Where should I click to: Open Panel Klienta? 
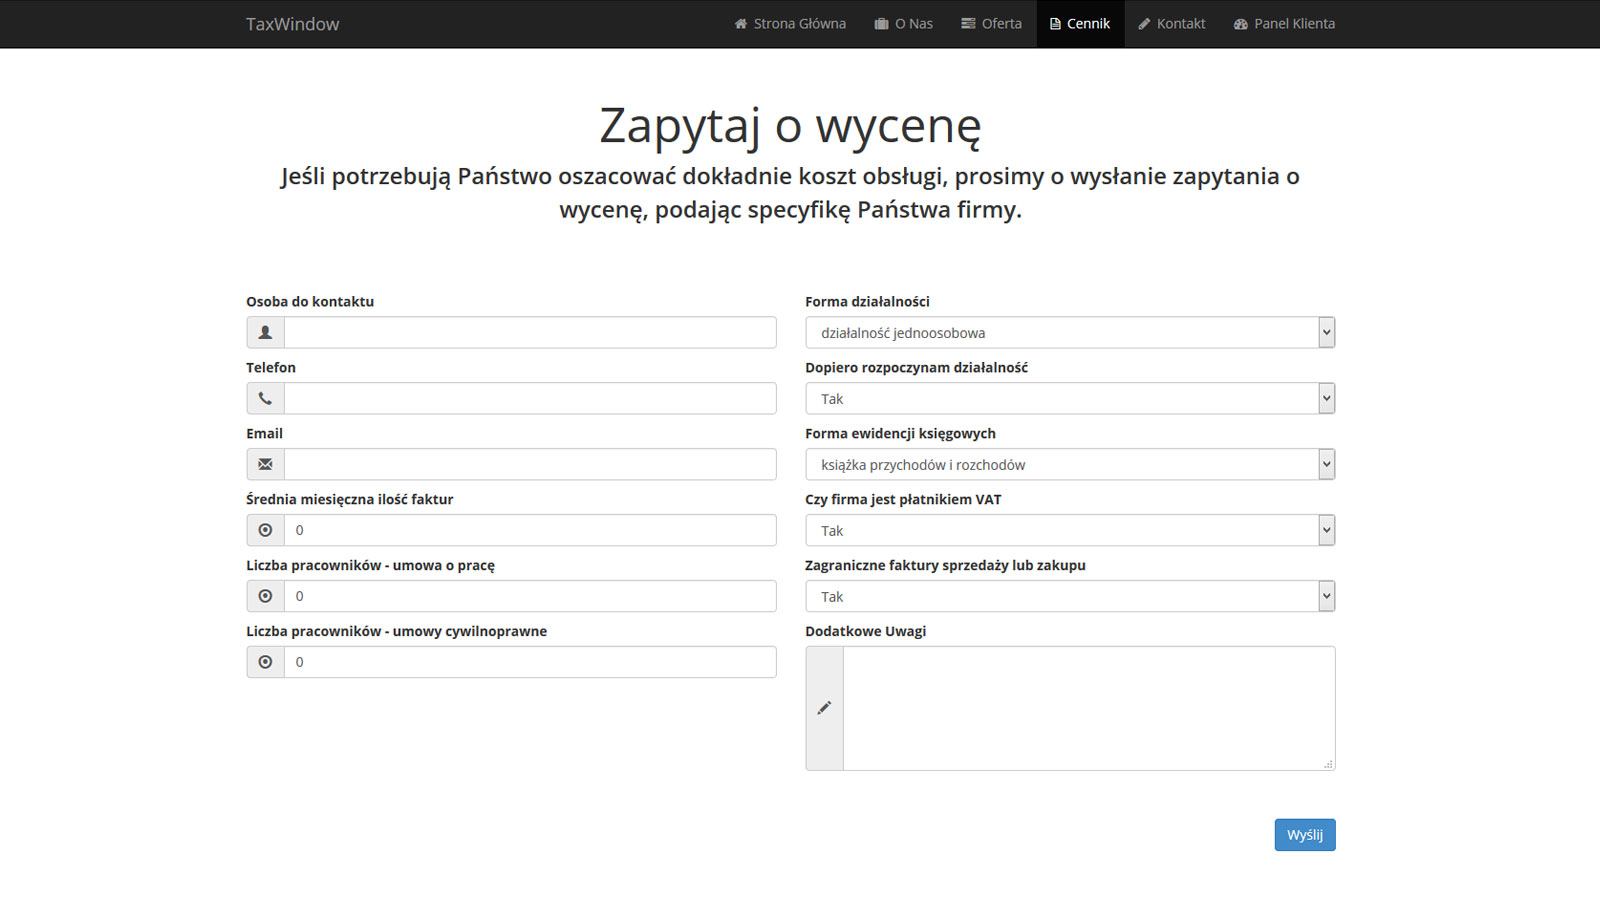pos(1284,24)
